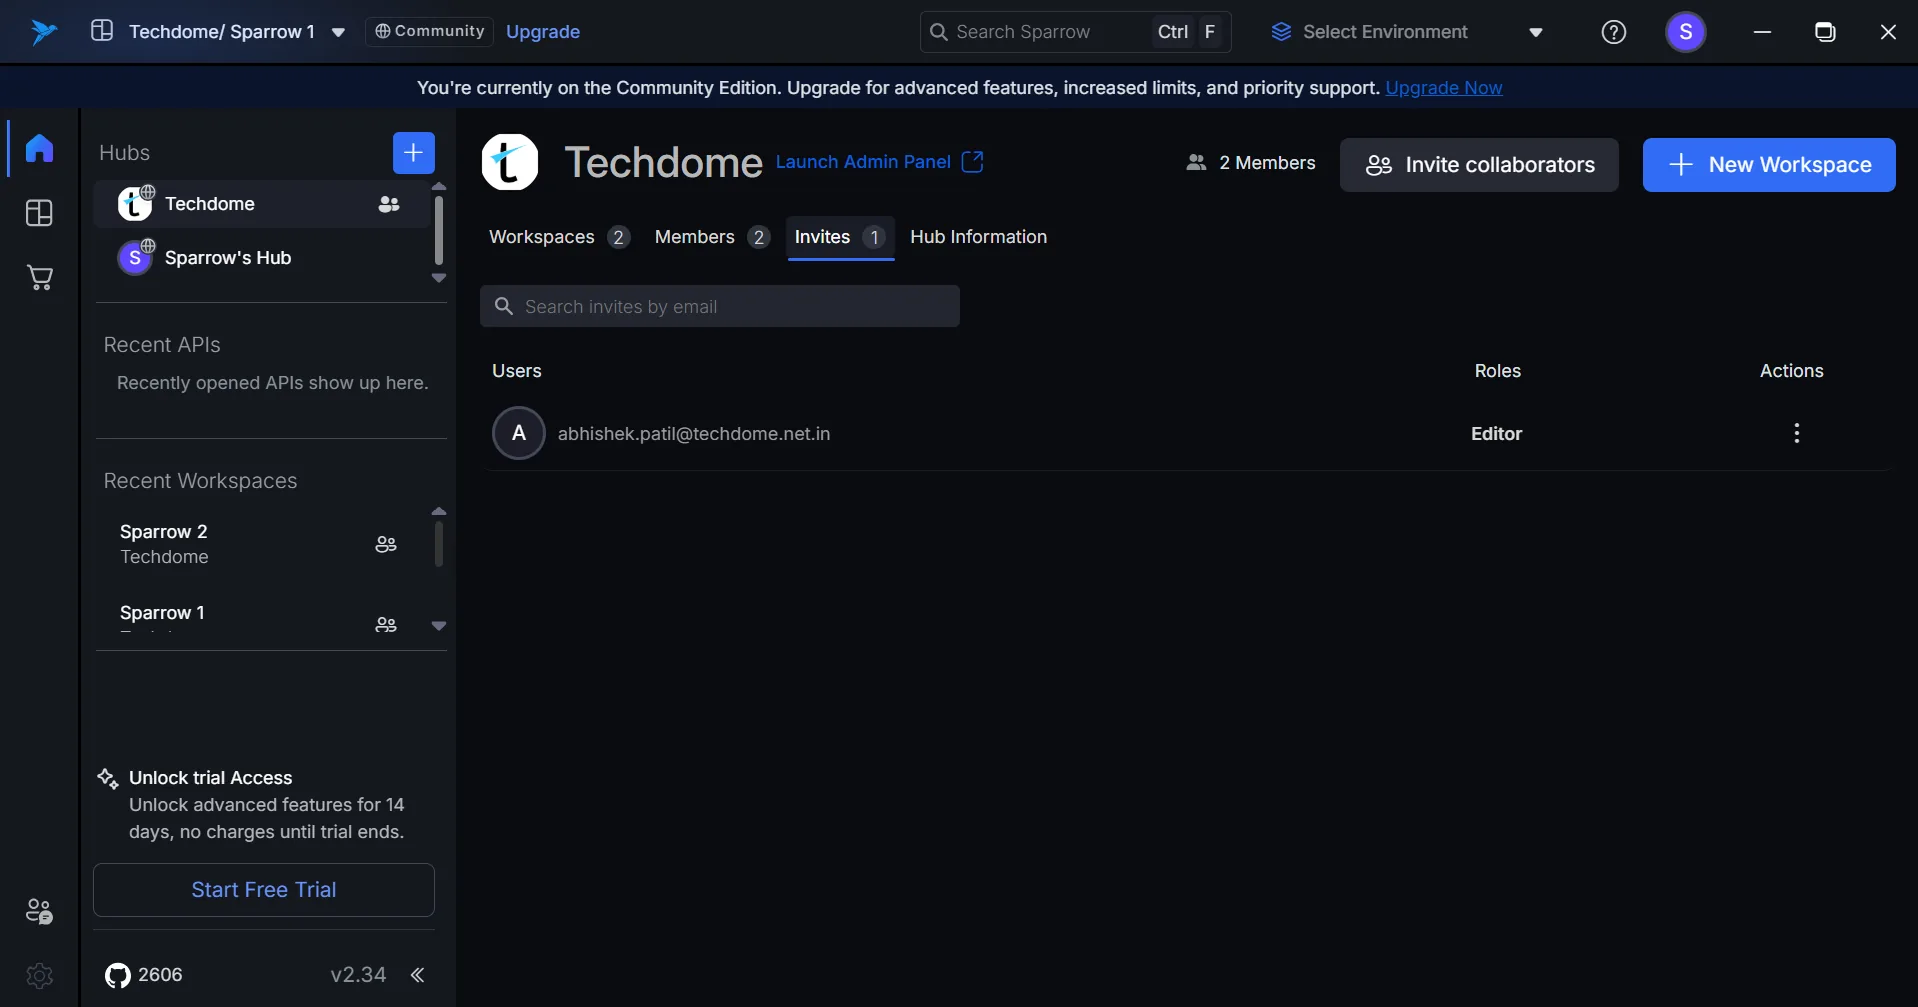Click the Unlock trial Access sparkle icon
Image resolution: width=1918 pixels, height=1007 pixels.
[108, 778]
